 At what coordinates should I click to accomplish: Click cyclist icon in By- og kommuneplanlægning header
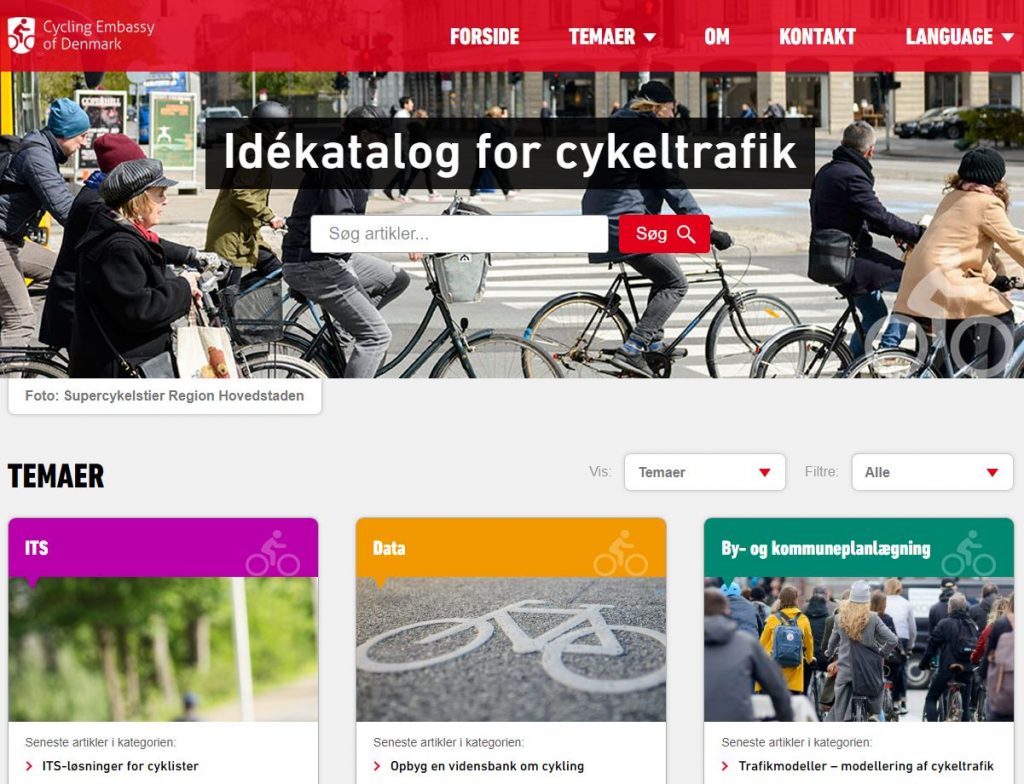point(968,553)
